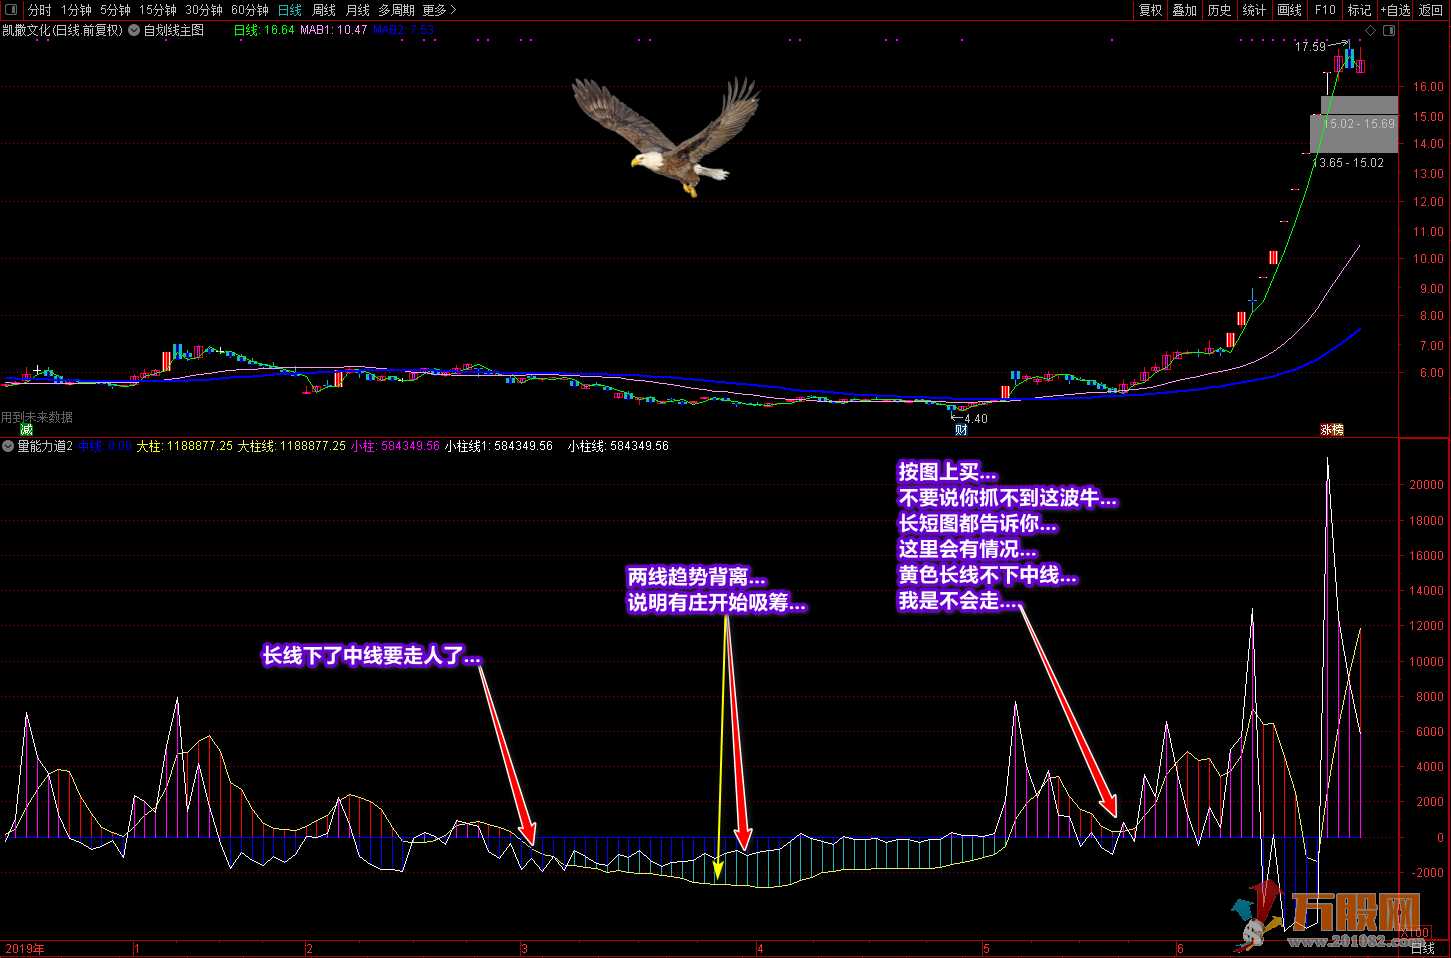Image resolution: width=1451 pixels, height=958 pixels.
Task: Click the 大柱线: 1188877.25 label
Action: [292, 446]
